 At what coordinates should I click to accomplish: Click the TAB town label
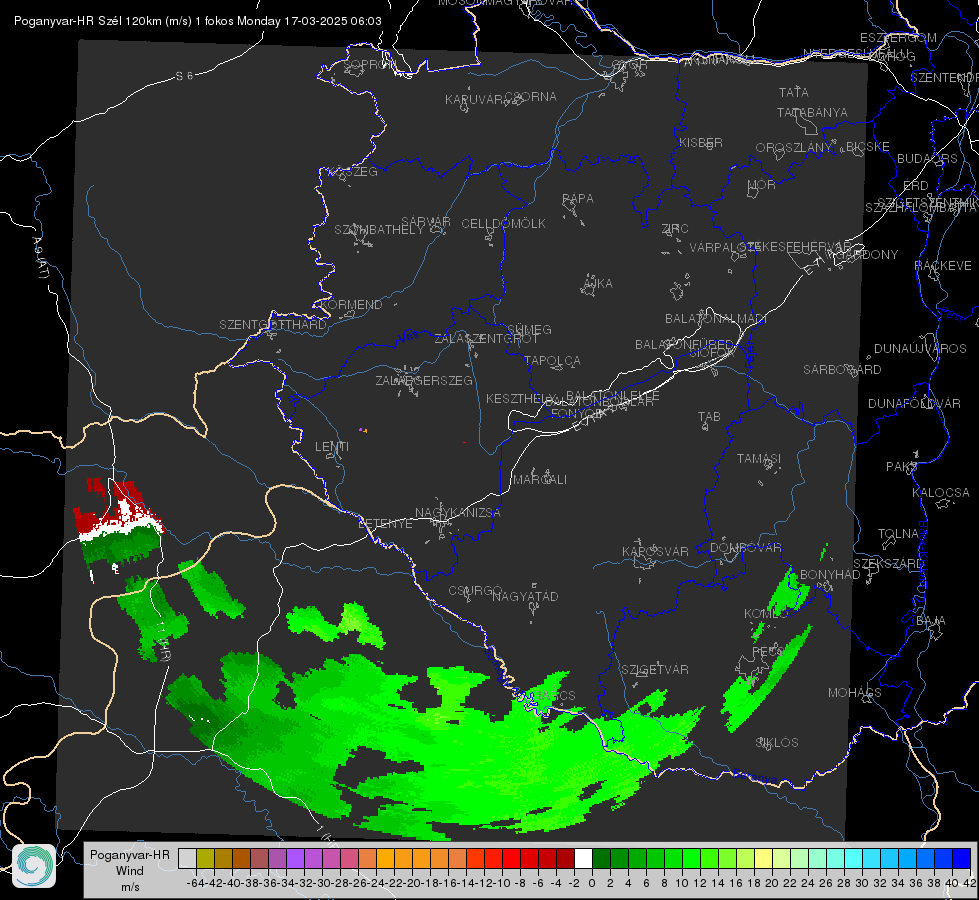tap(709, 417)
